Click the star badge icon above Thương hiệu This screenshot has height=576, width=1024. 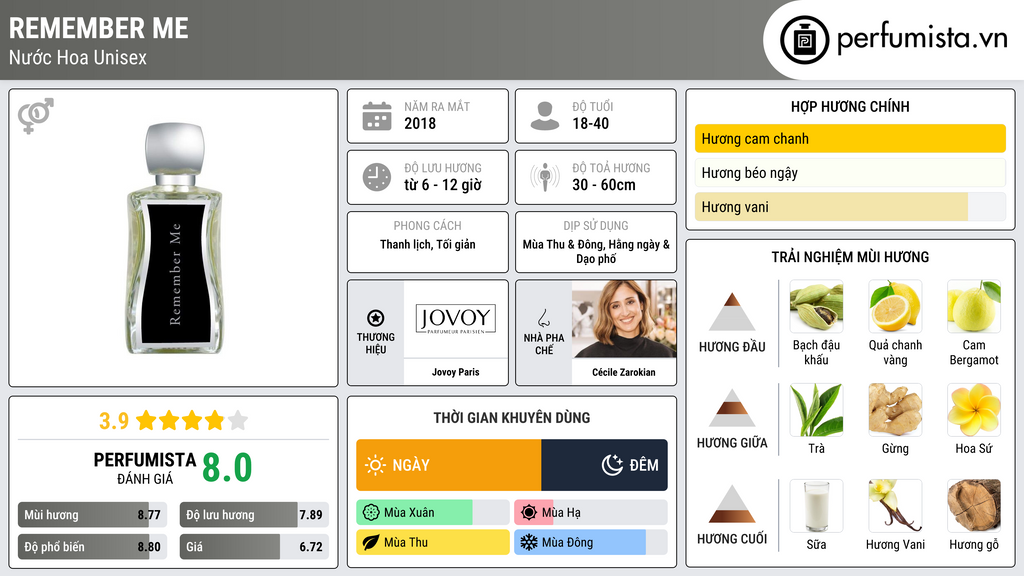click(376, 318)
